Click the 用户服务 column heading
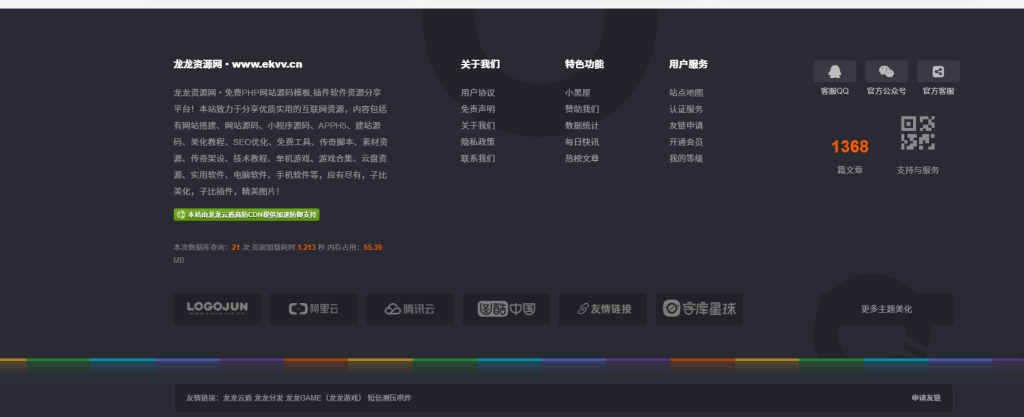This screenshot has height=417, width=1024. click(688, 64)
